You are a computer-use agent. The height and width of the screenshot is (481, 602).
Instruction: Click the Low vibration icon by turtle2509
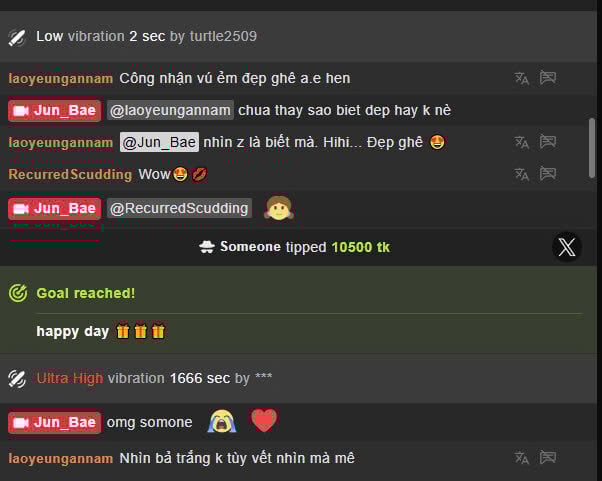pyautogui.click(x=17, y=37)
